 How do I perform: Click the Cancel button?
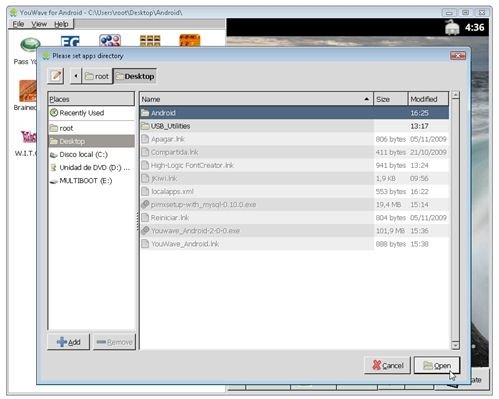387,366
